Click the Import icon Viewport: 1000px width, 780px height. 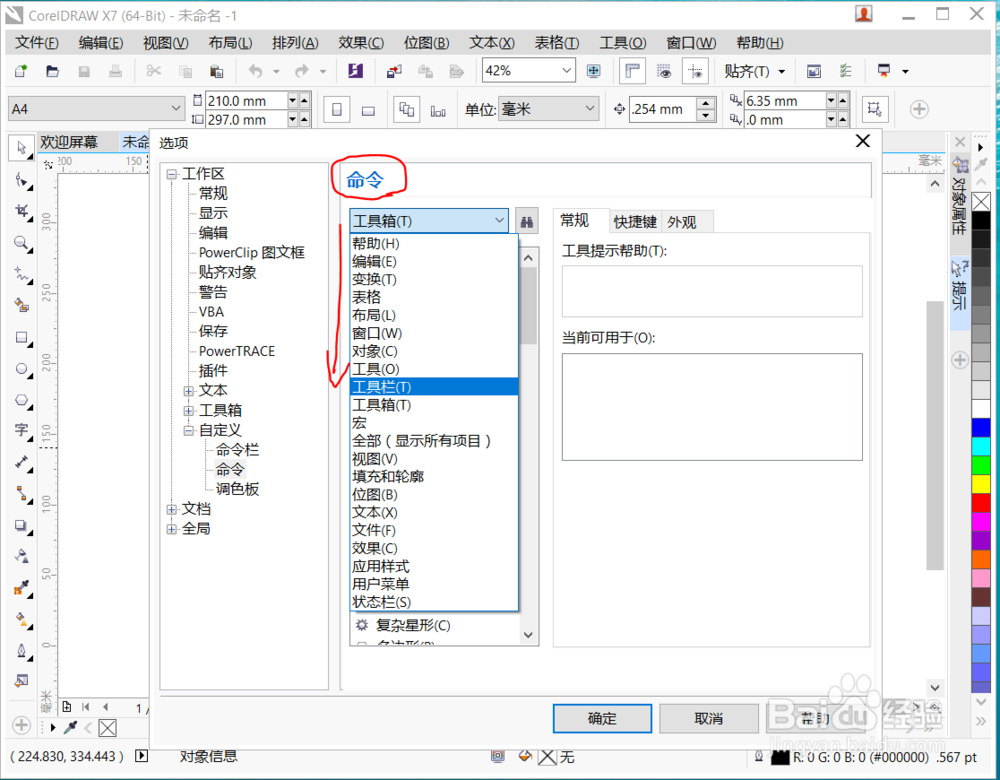(394, 71)
